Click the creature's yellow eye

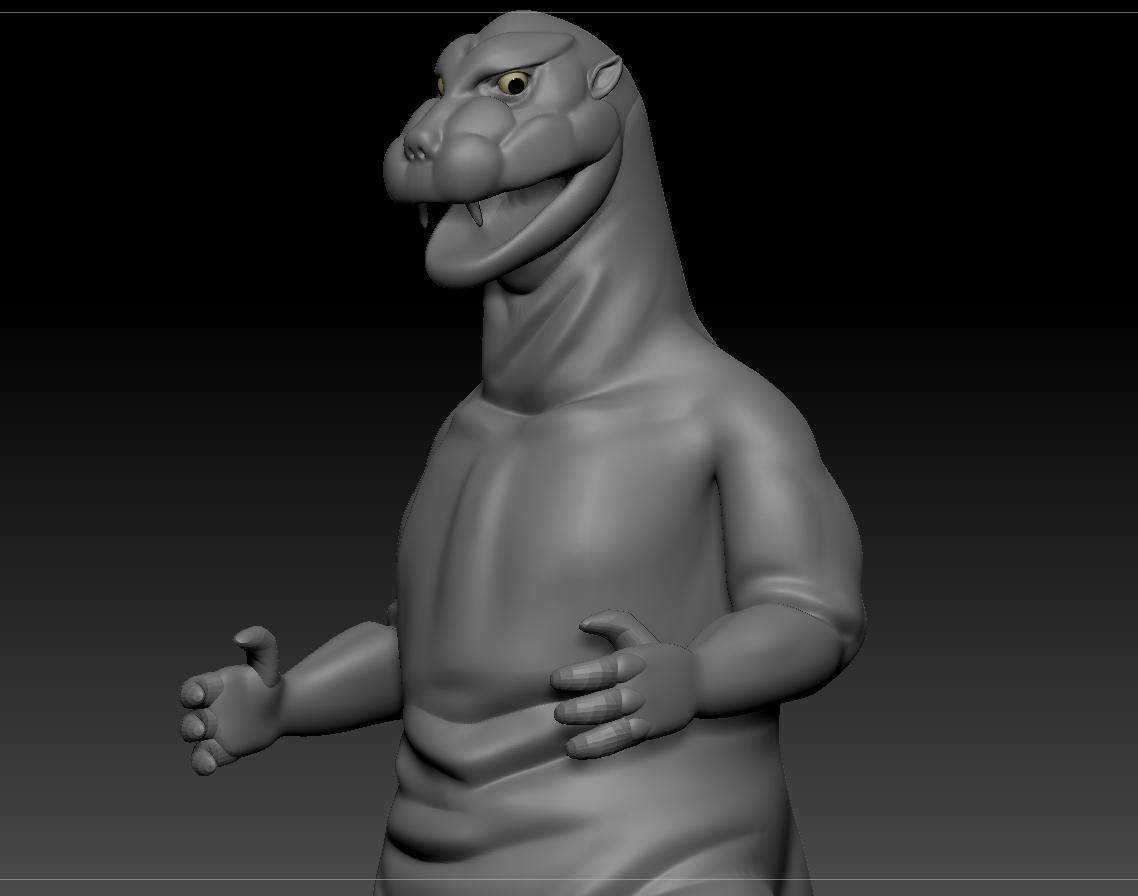513,83
